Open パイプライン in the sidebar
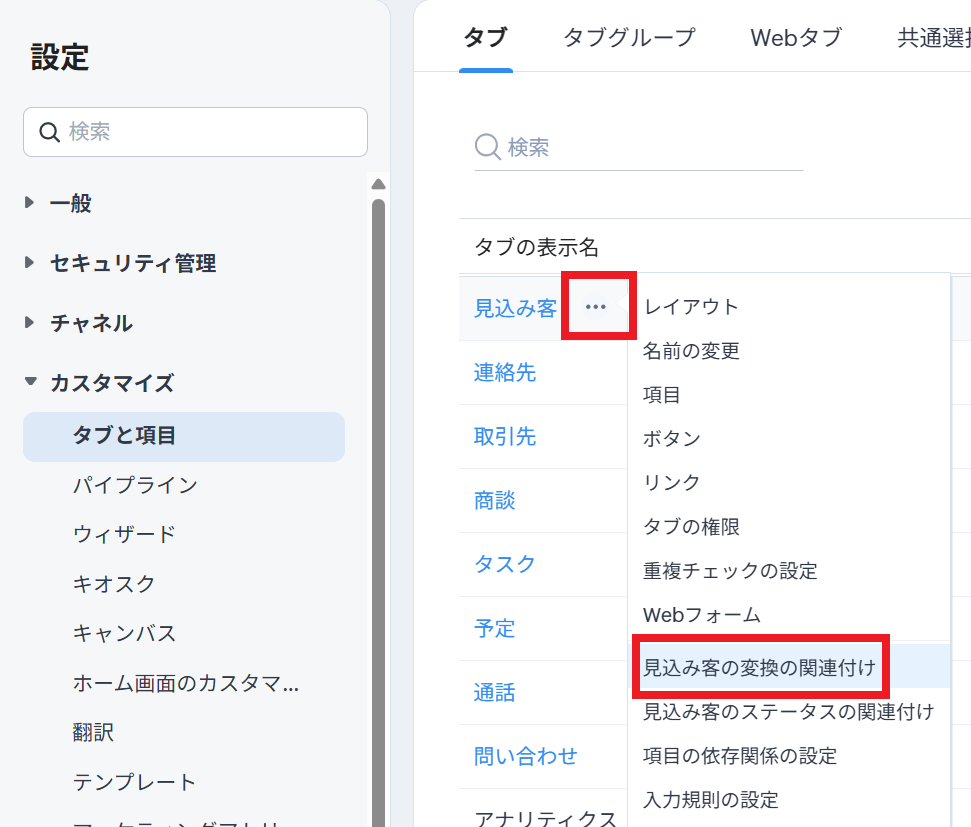This screenshot has height=827, width=971. pos(135,485)
